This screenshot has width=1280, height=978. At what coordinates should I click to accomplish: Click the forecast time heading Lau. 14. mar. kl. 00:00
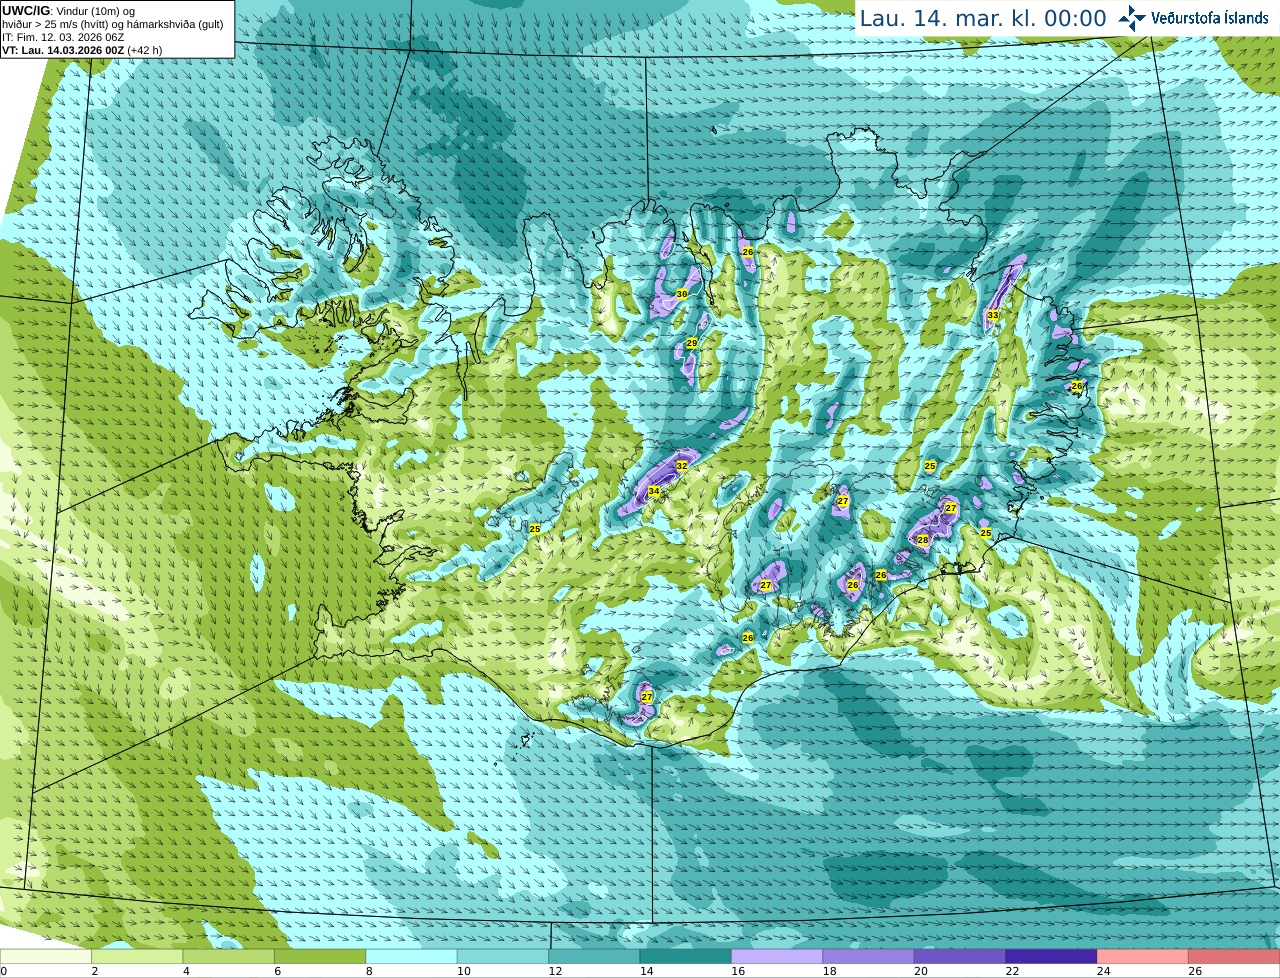point(983,18)
